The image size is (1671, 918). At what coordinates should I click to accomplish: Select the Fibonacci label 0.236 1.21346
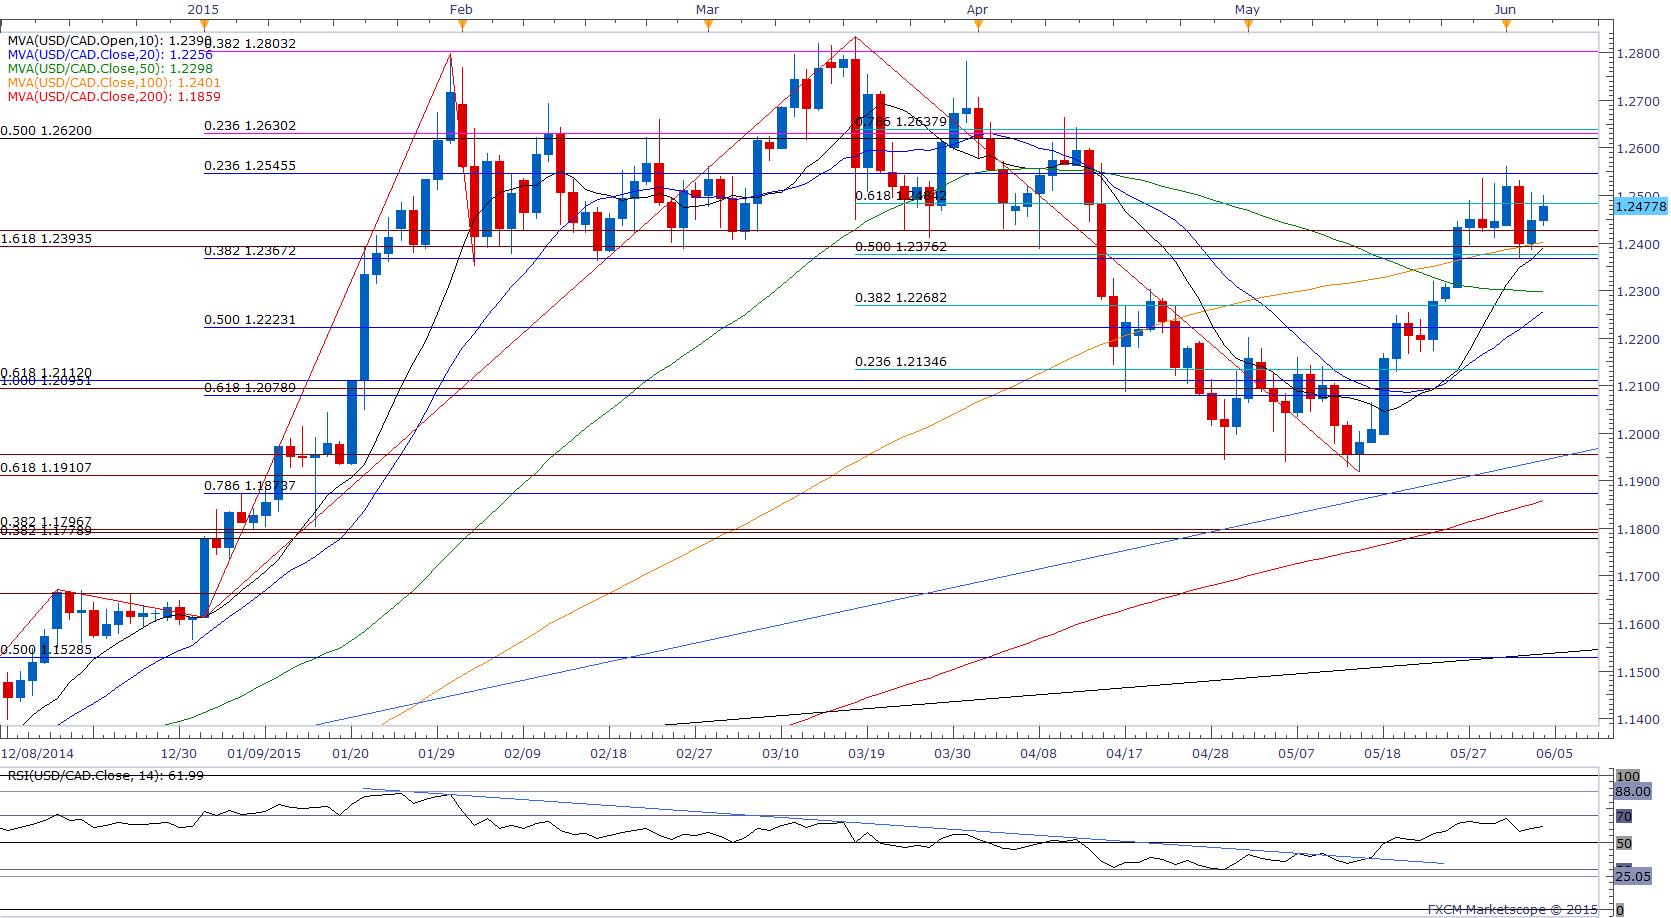click(x=901, y=362)
